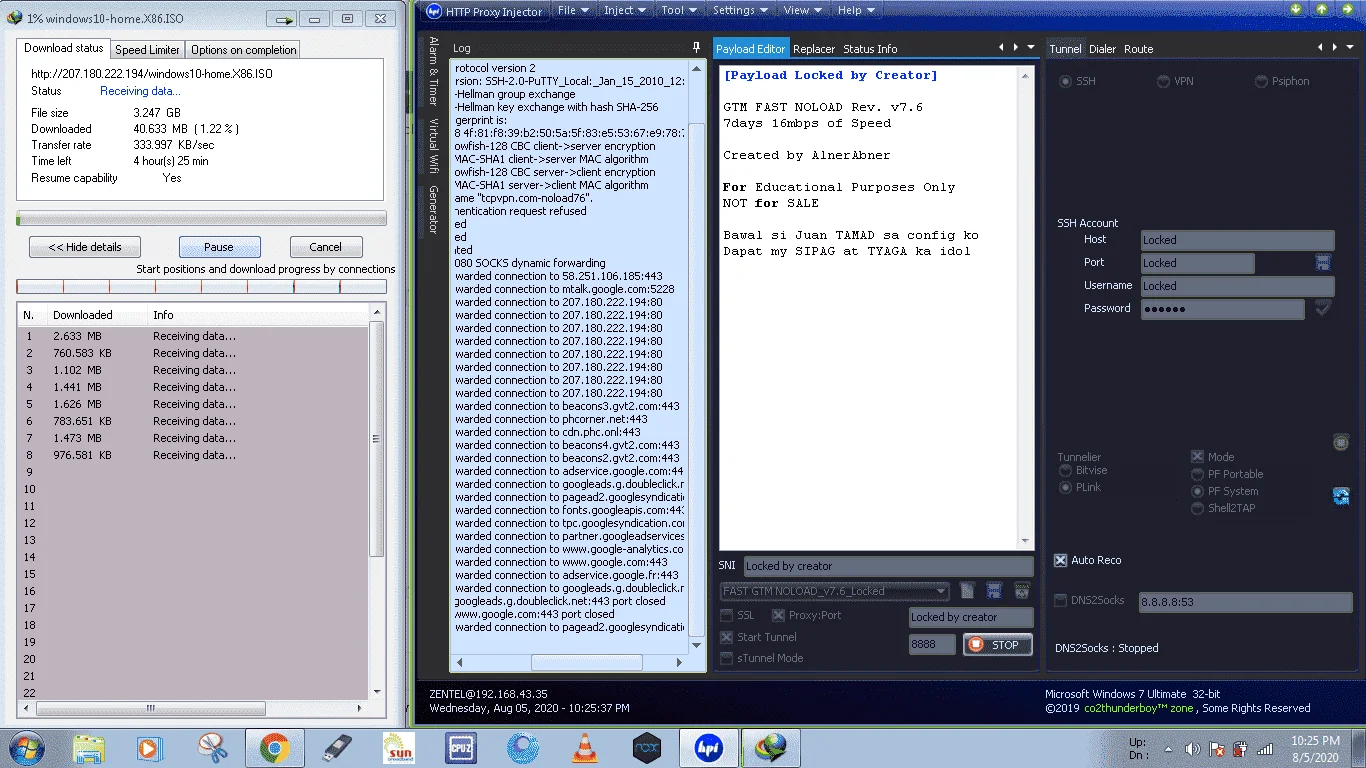Toggle the Proxy:Port checkbox
Screen dimensions: 1366x768
click(778, 615)
